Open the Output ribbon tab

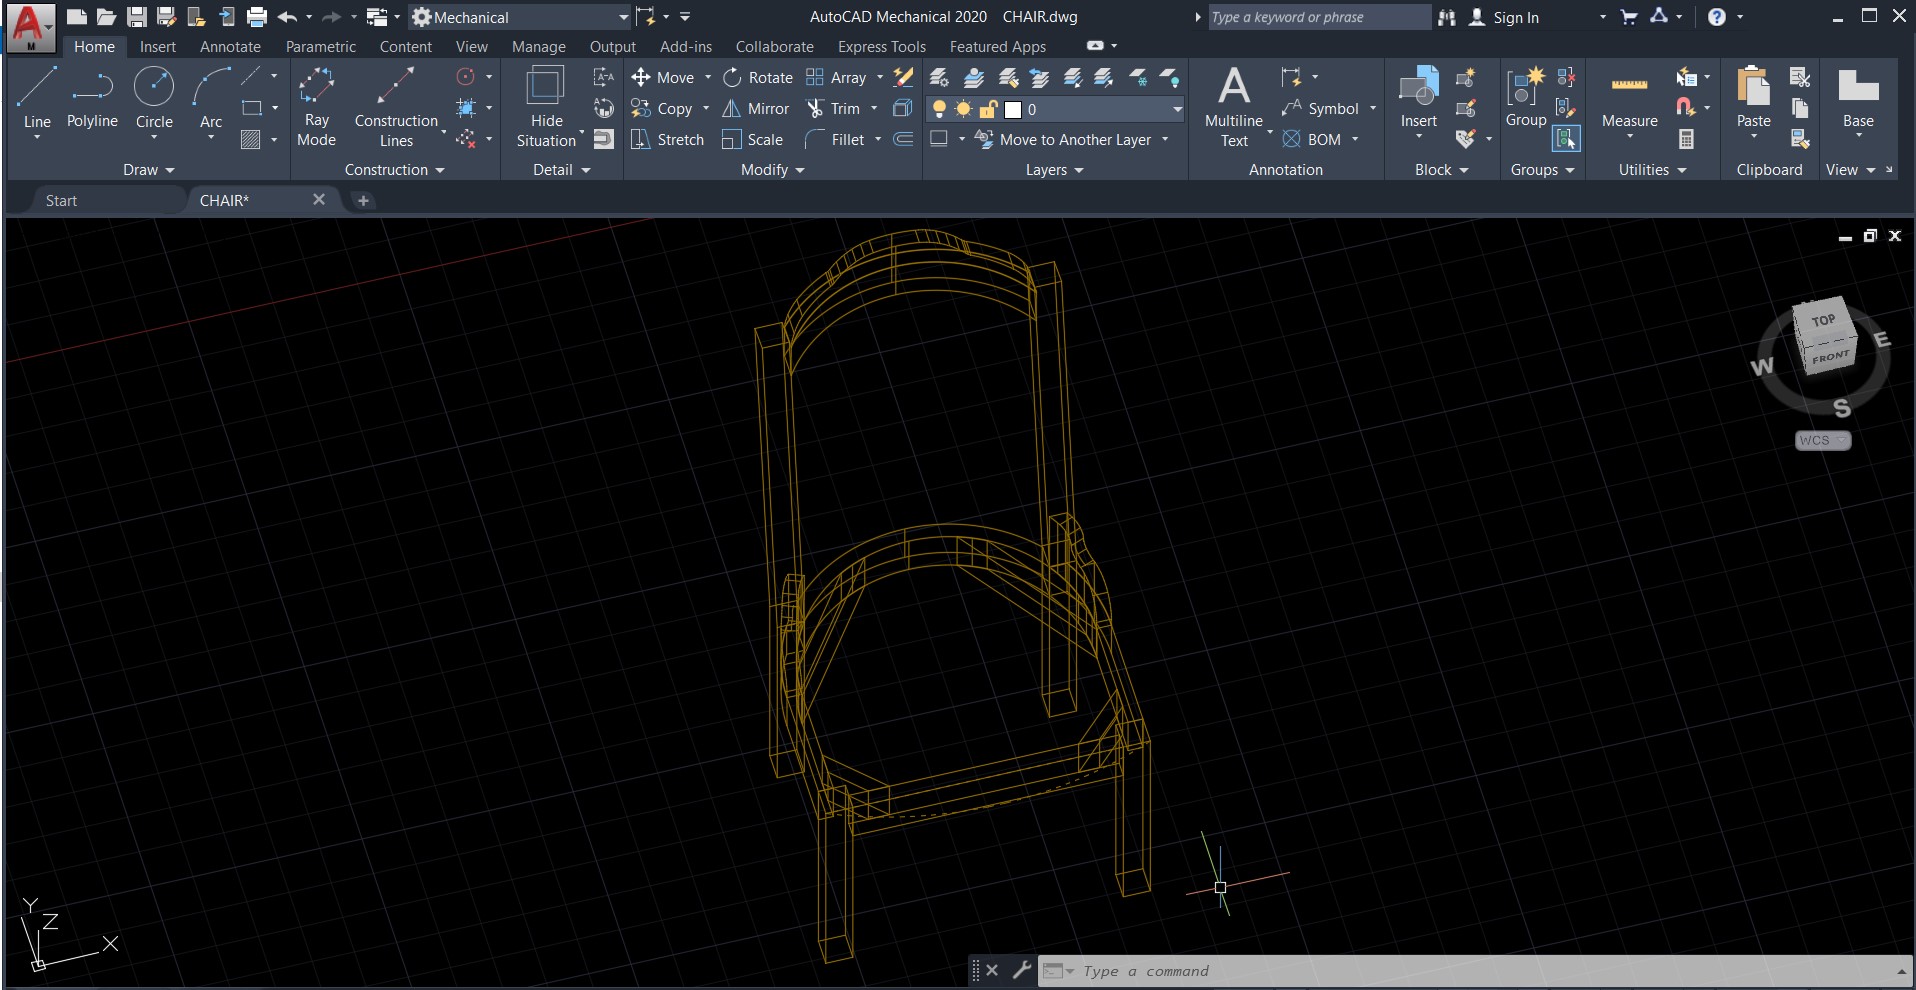pyautogui.click(x=612, y=47)
